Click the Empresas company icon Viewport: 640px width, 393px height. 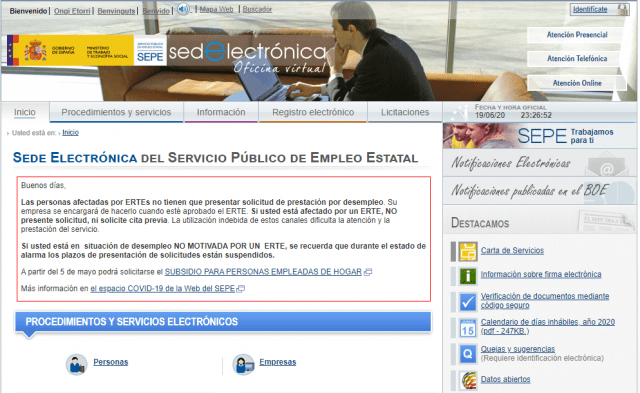click(243, 364)
